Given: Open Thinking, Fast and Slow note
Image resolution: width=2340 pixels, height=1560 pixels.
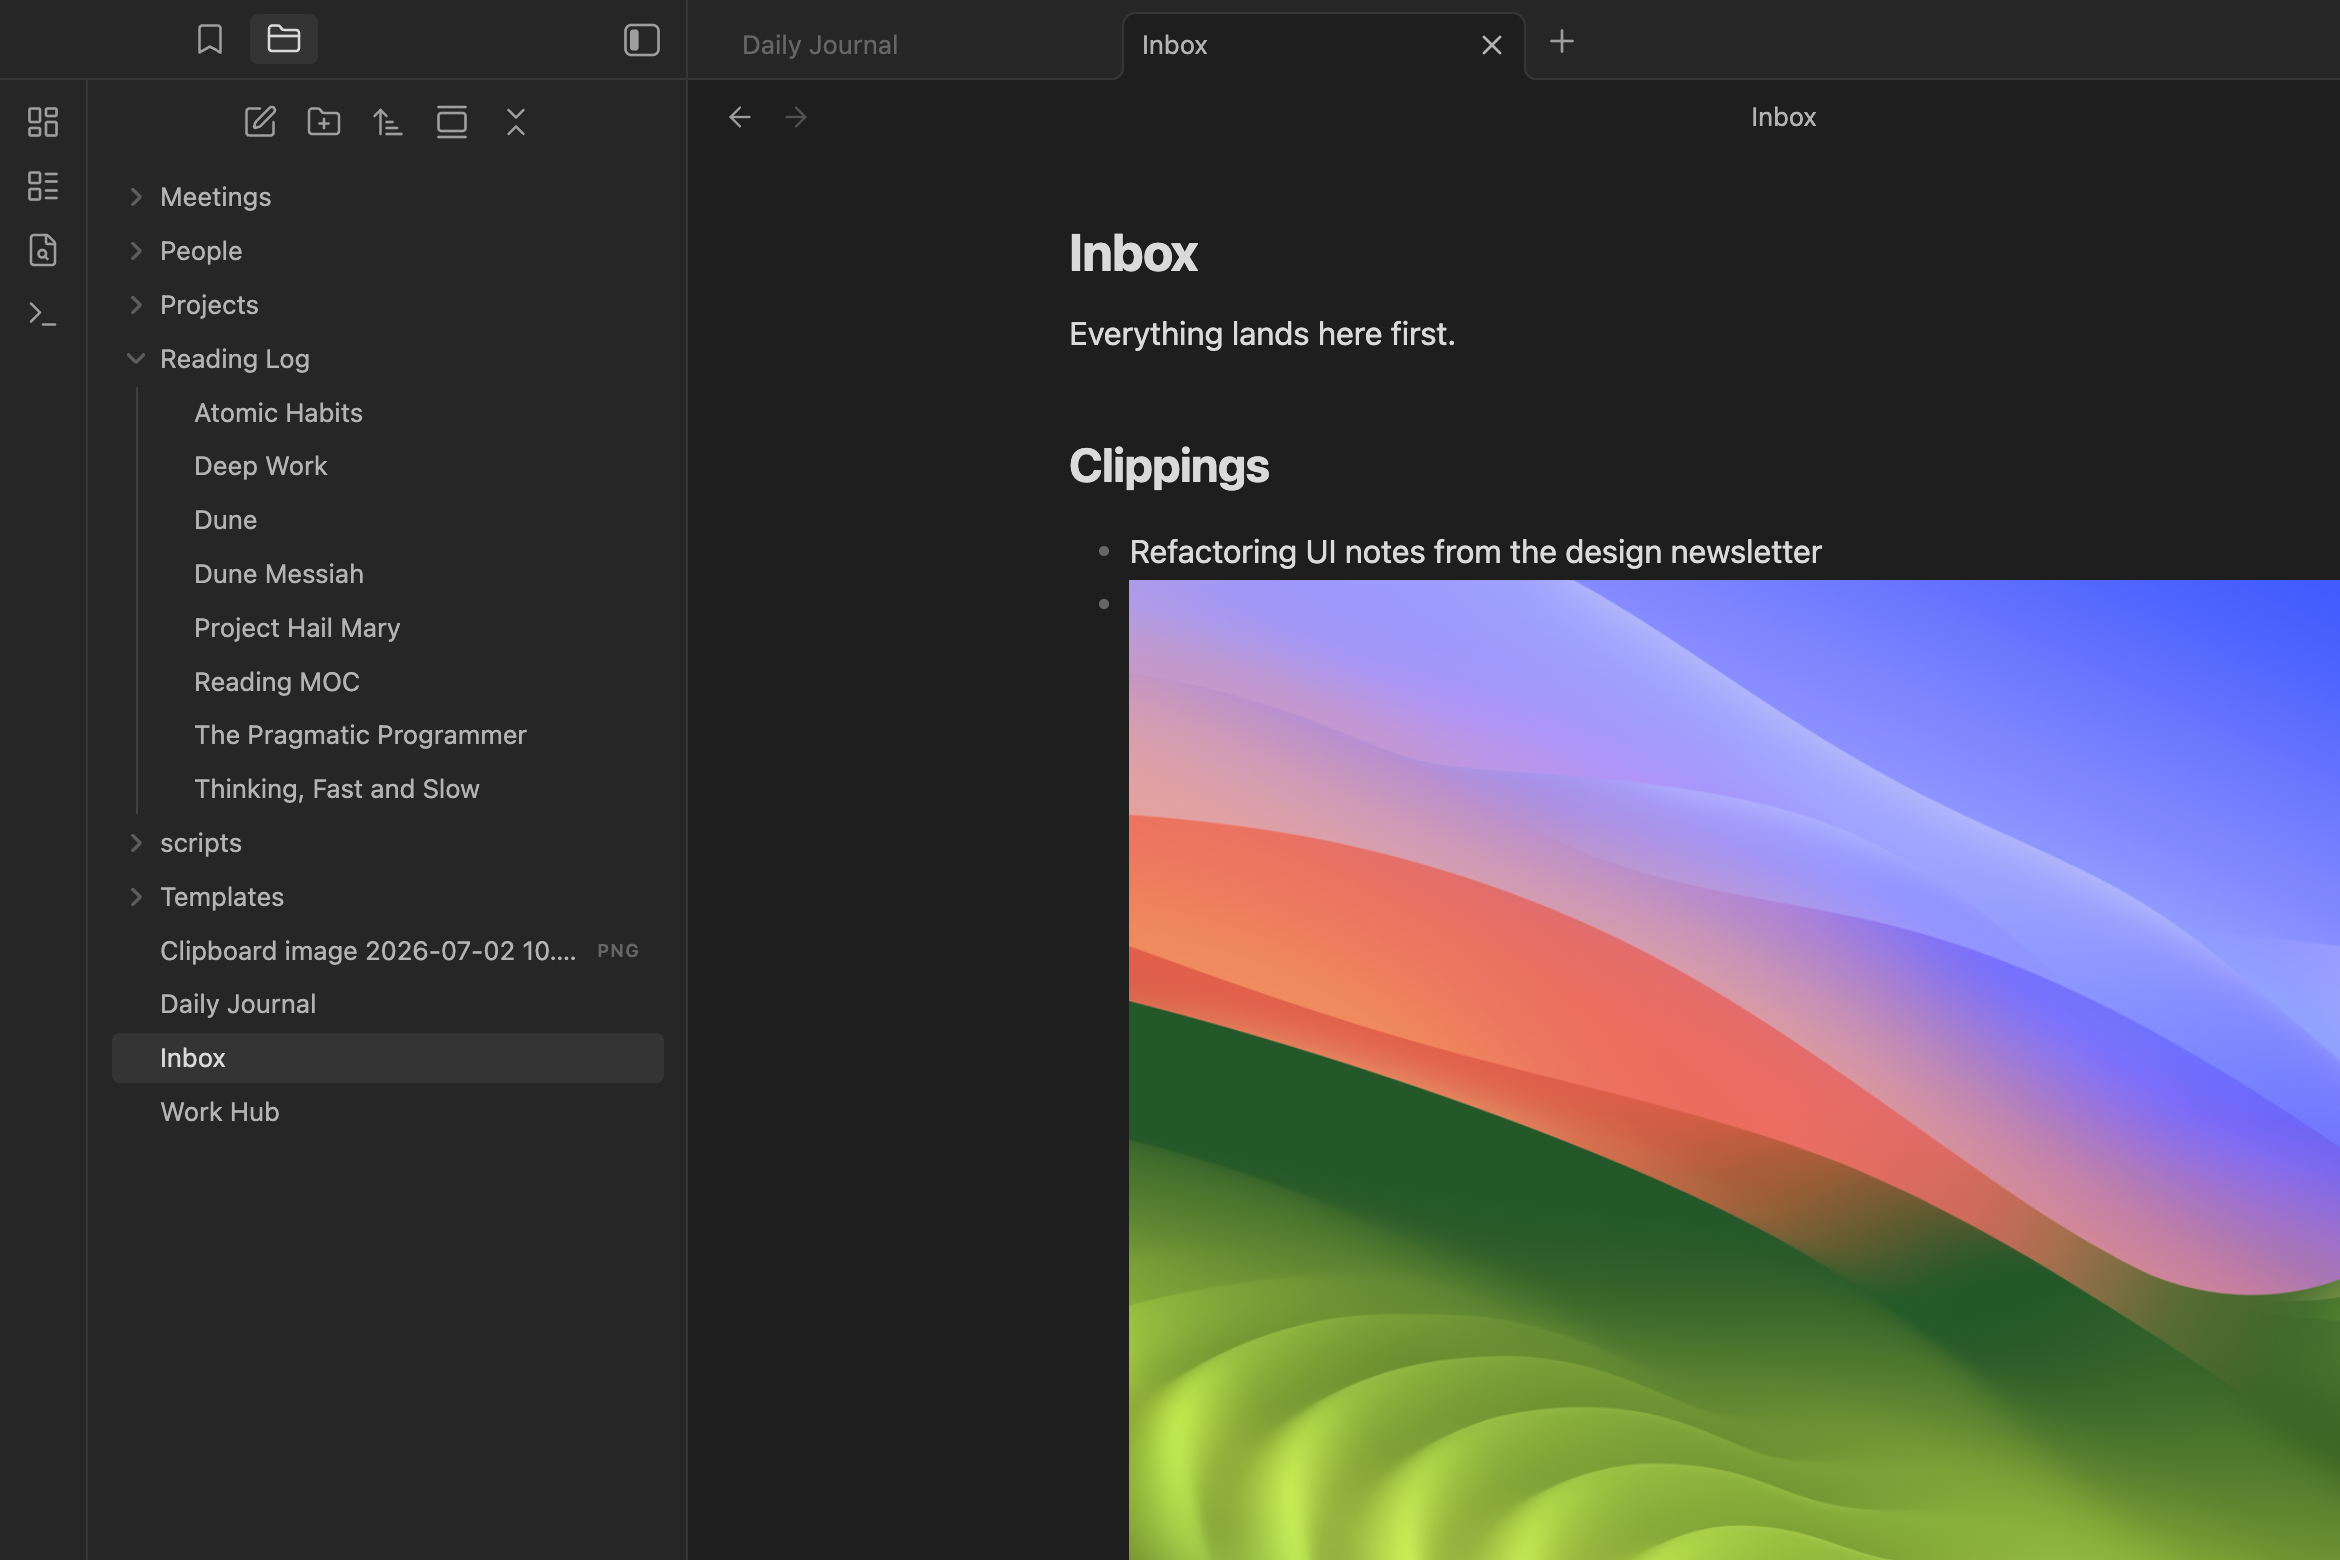Looking at the screenshot, I should [x=405, y=789].
